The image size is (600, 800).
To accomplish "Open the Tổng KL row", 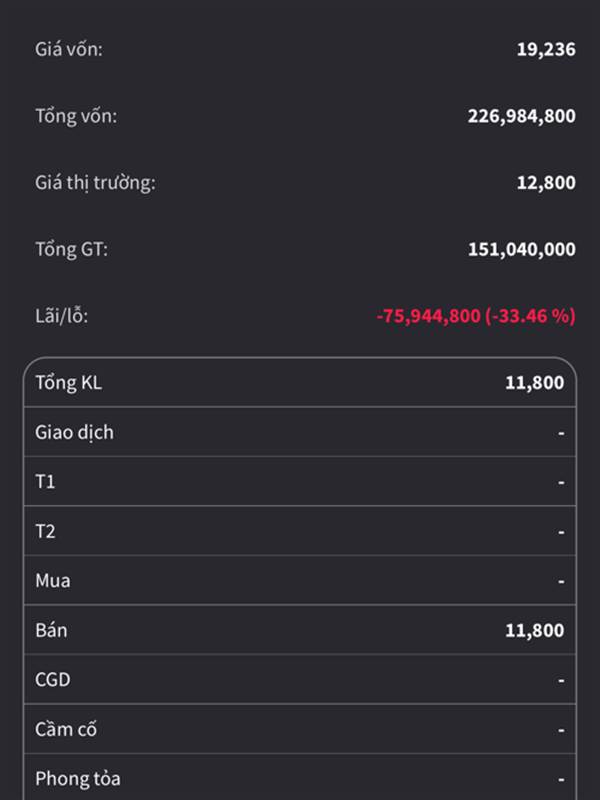I will (300, 383).
